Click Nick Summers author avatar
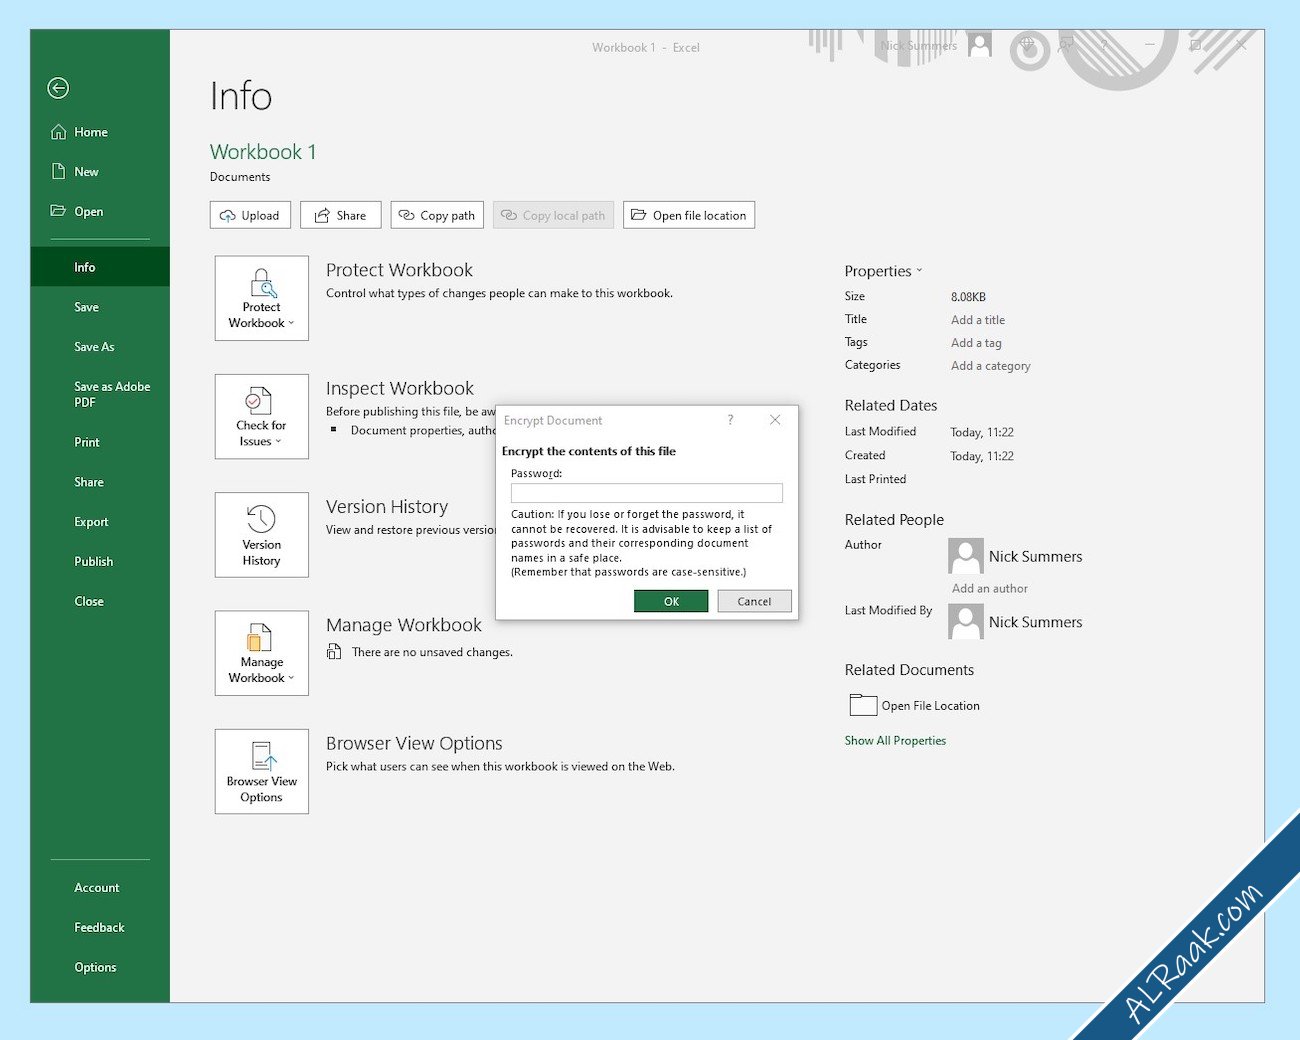This screenshot has height=1040, width=1300. [966, 556]
